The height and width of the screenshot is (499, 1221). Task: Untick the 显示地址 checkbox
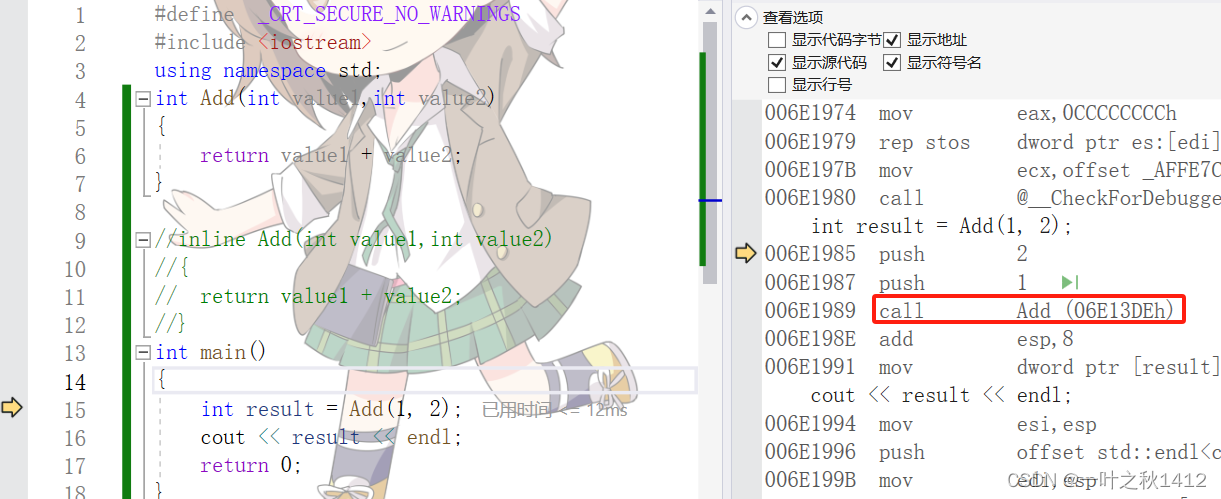pyautogui.click(x=892, y=40)
